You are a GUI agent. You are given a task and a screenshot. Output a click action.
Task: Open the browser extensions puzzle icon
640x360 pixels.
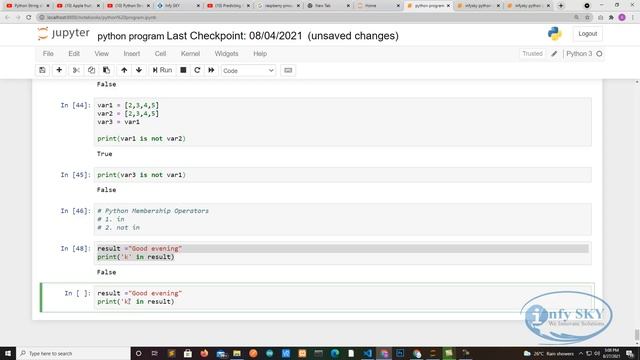point(611,18)
